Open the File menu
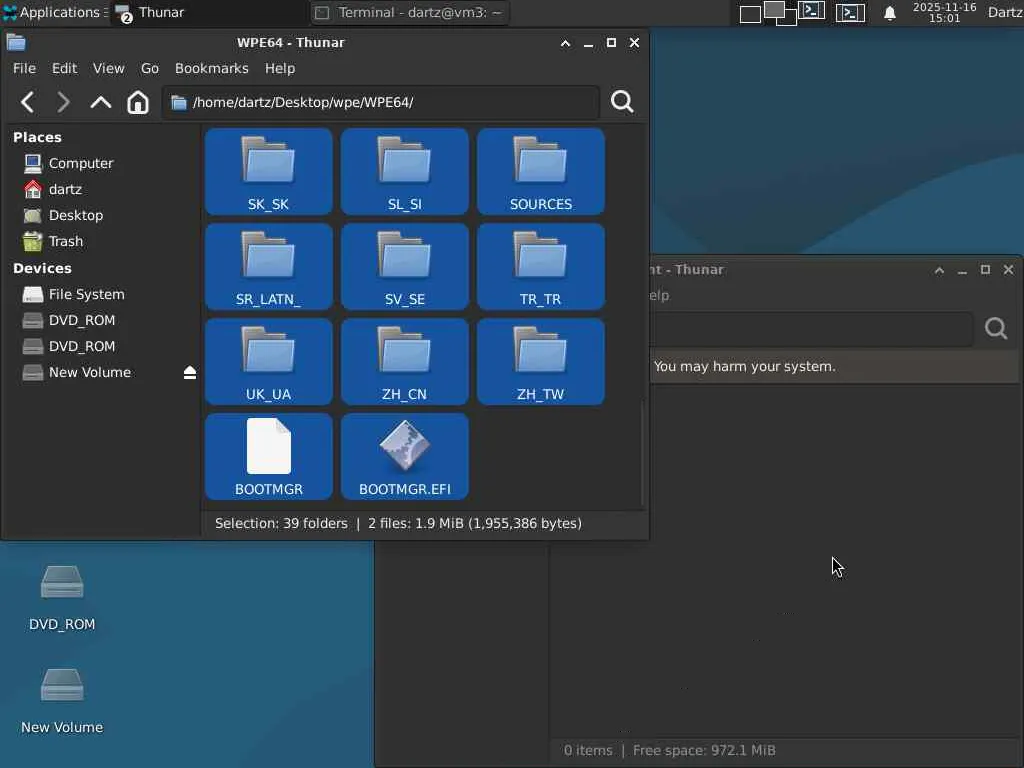This screenshot has width=1024, height=768. tap(24, 68)
